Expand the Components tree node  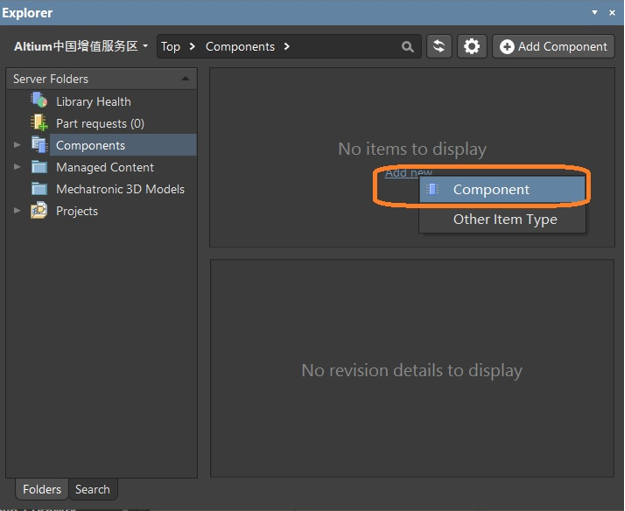(x=17, y=145)
